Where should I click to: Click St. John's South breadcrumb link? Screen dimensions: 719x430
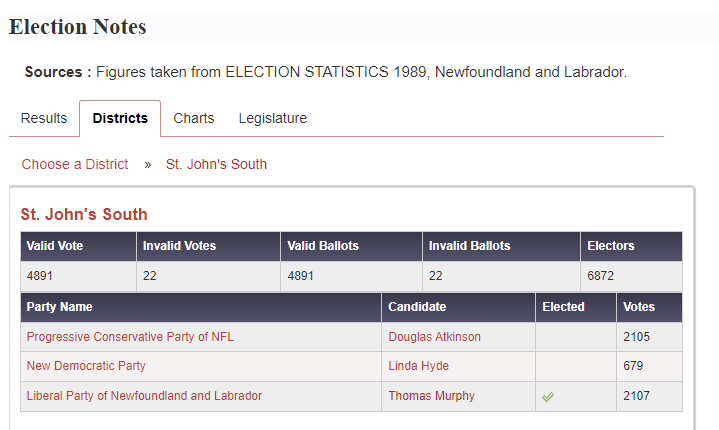[x=216, y=164]
